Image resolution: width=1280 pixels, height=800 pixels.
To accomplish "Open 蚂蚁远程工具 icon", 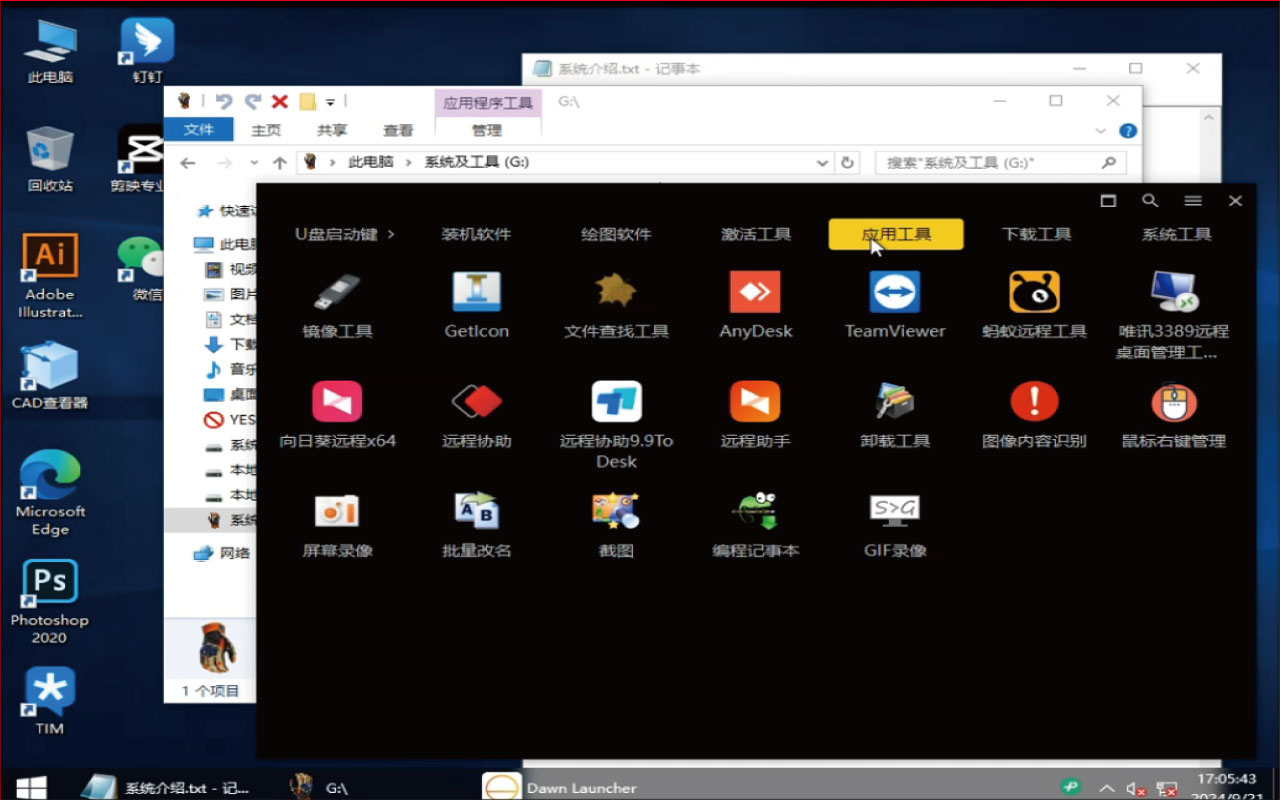I will (x=1034, y=305).
